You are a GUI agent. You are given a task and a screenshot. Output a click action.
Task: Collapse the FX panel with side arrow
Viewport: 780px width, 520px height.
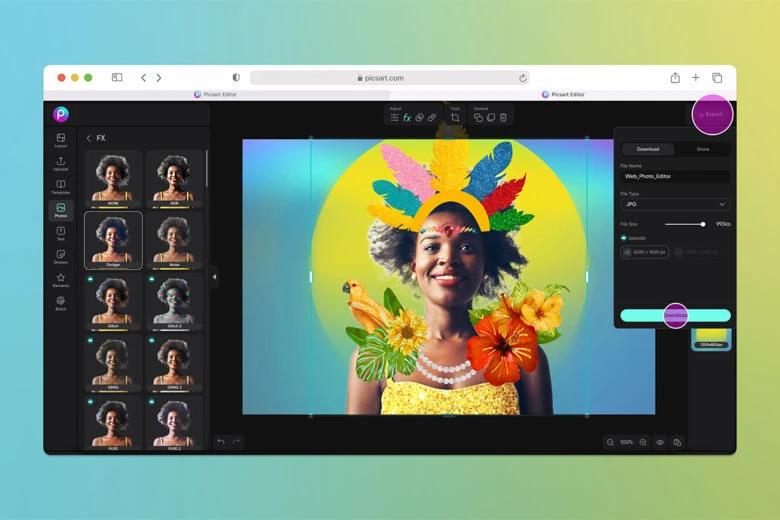click(x=214, y=276)
